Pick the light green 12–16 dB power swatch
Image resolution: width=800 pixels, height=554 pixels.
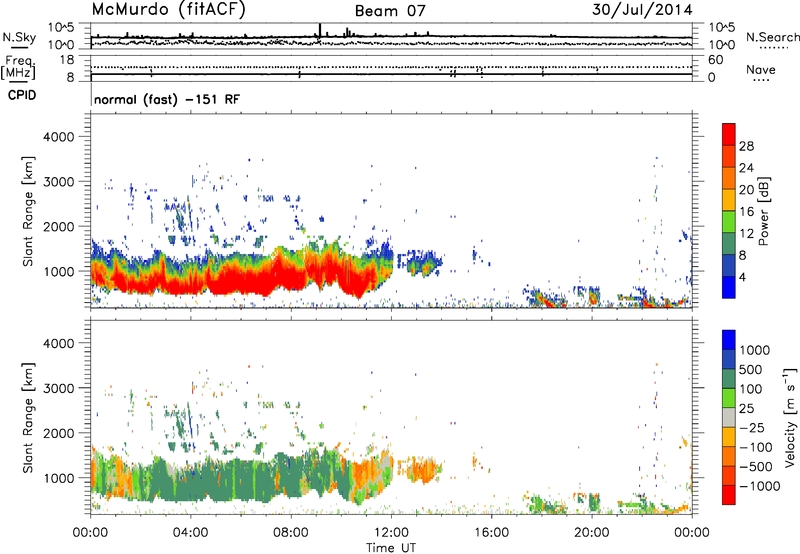(x=729, y=222)
